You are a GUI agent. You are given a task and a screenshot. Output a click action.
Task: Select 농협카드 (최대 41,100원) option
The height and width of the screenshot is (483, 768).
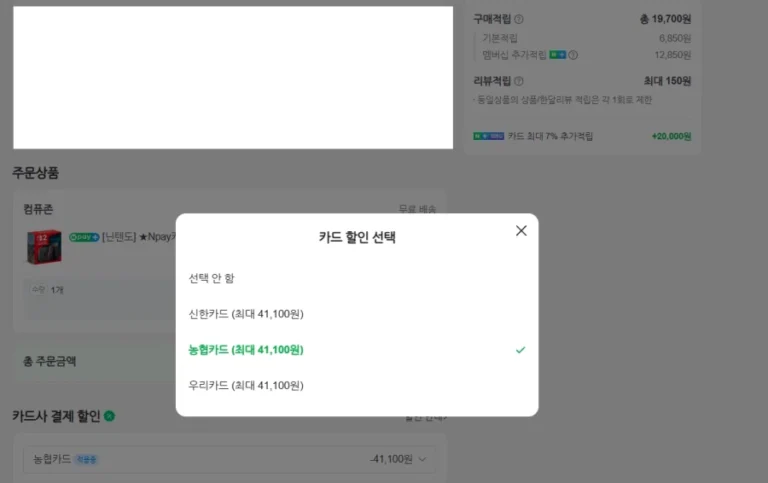pos(246,350)
